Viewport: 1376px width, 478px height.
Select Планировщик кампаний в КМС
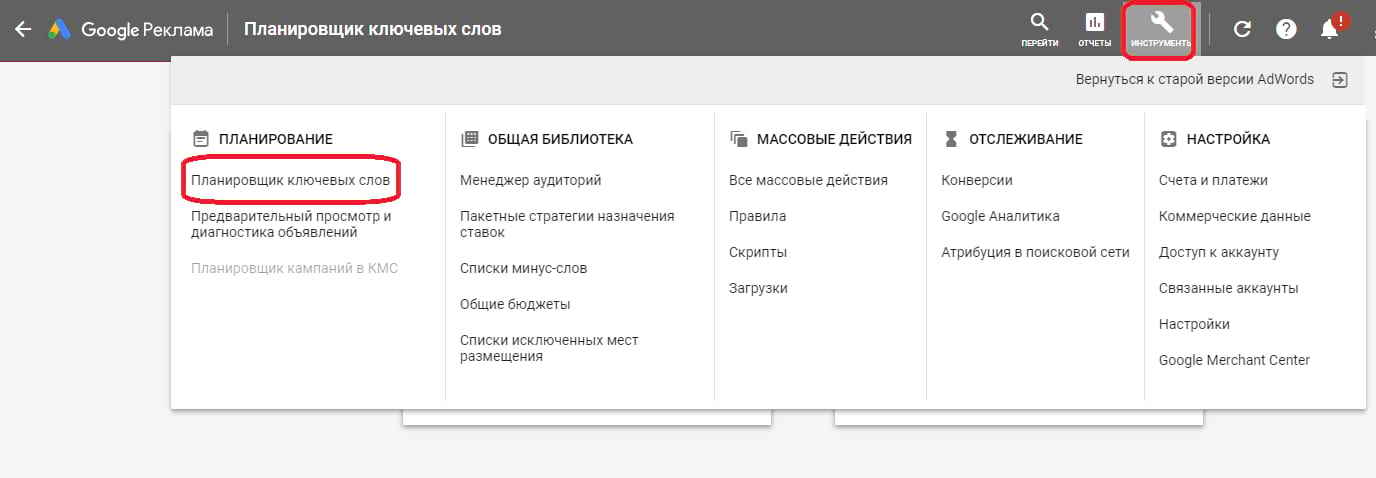pos(294,268)
